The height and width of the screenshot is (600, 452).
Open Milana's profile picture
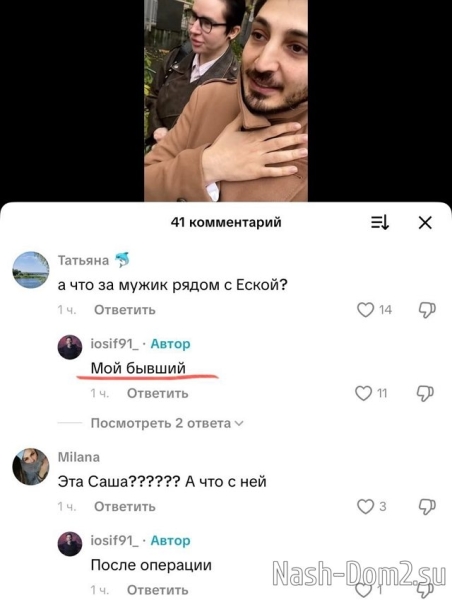click(31, 466)
